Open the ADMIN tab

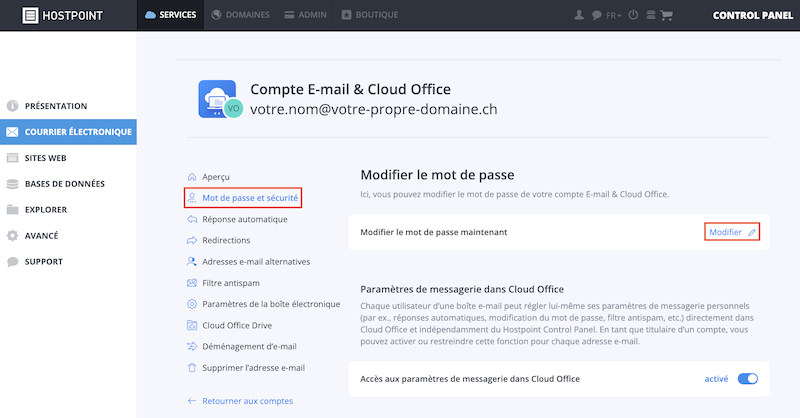[x=305, y=15]
